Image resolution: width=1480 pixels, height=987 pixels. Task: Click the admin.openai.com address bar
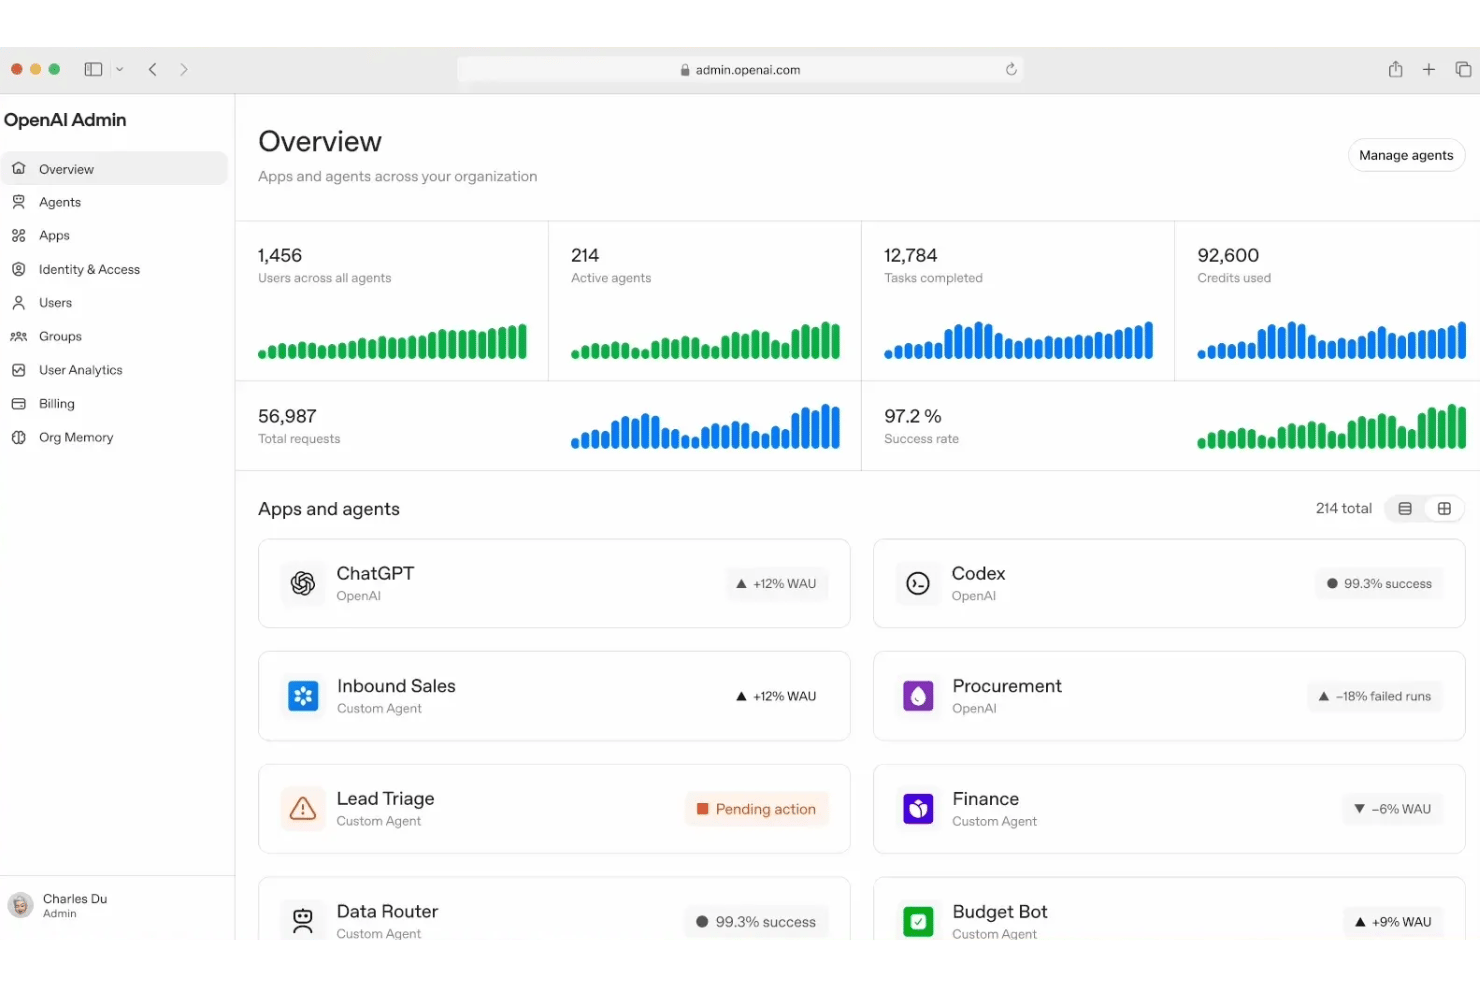coord(741,69)
